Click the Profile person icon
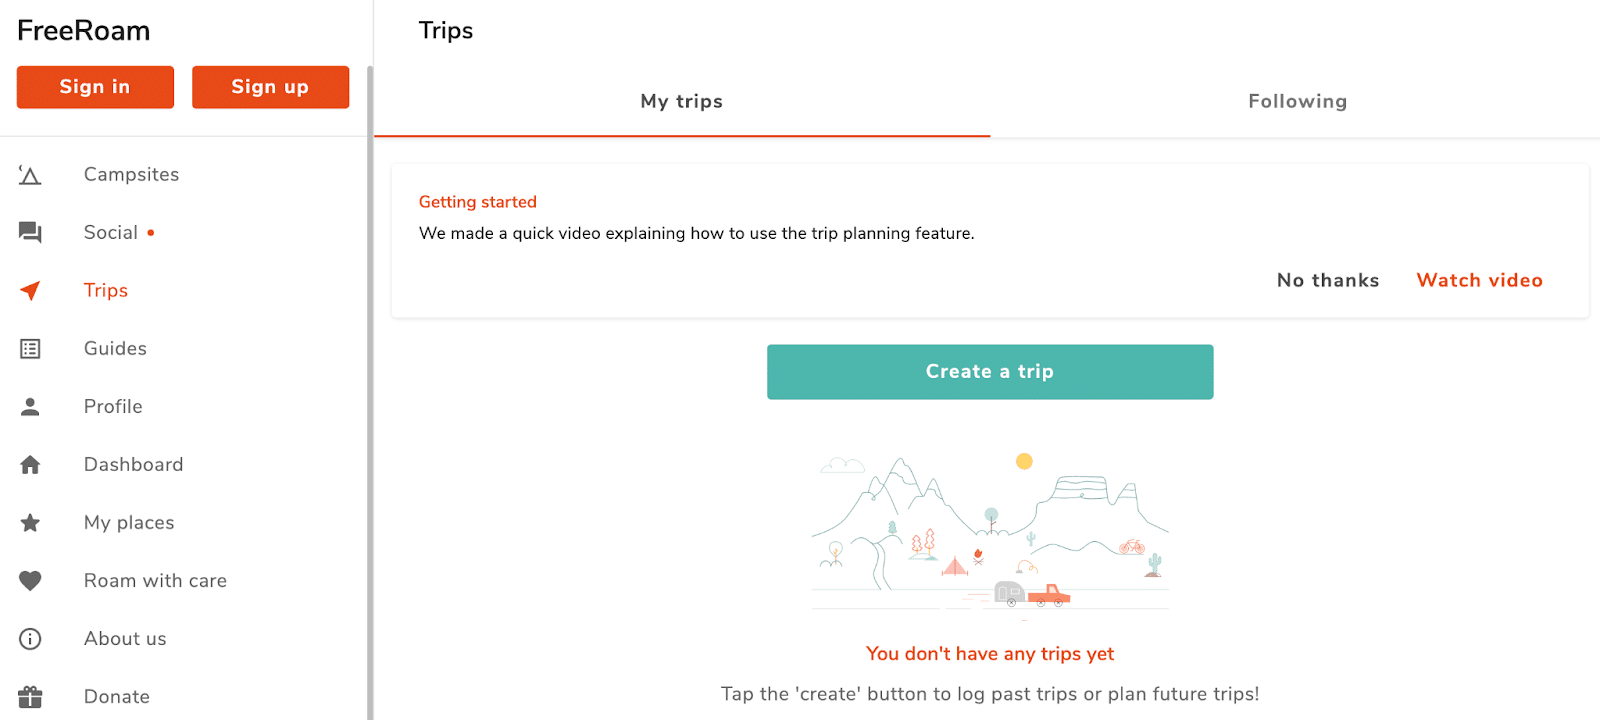1600x720 pixels. pos(30,407)
